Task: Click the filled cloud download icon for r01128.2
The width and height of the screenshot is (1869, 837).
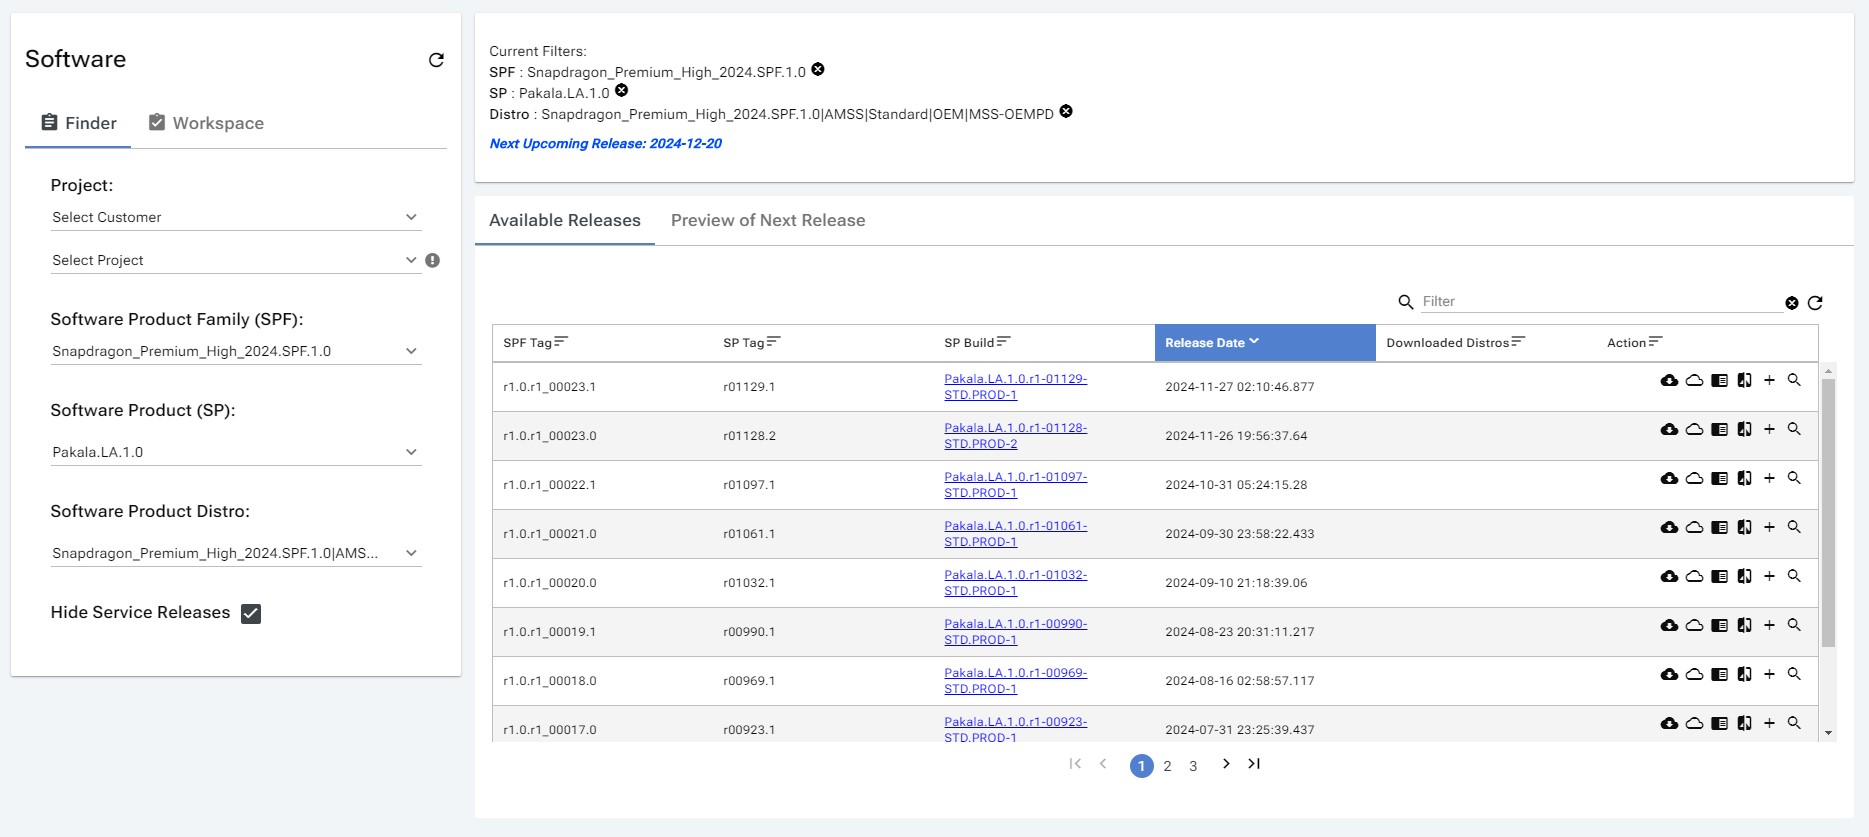Action: (1669, 429)
